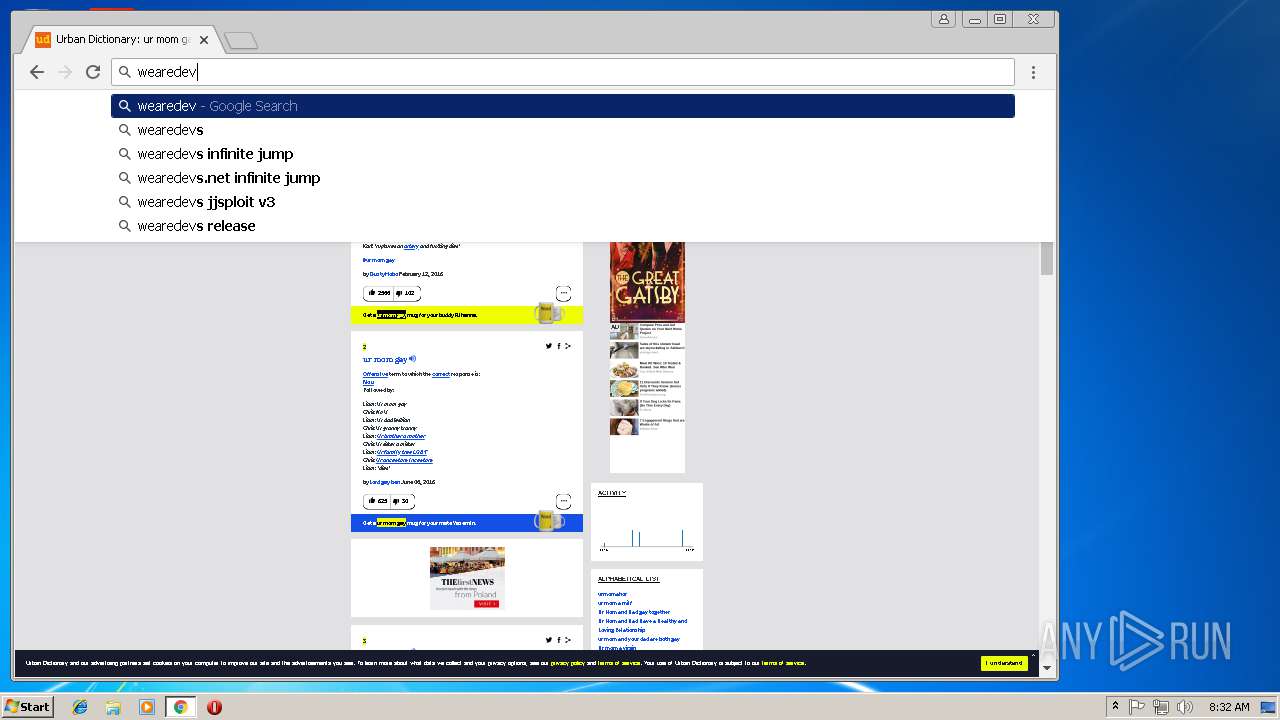Click the 'ur mom gay' definition 2 title
1280x720 pixels.
[x=384, y=359]
